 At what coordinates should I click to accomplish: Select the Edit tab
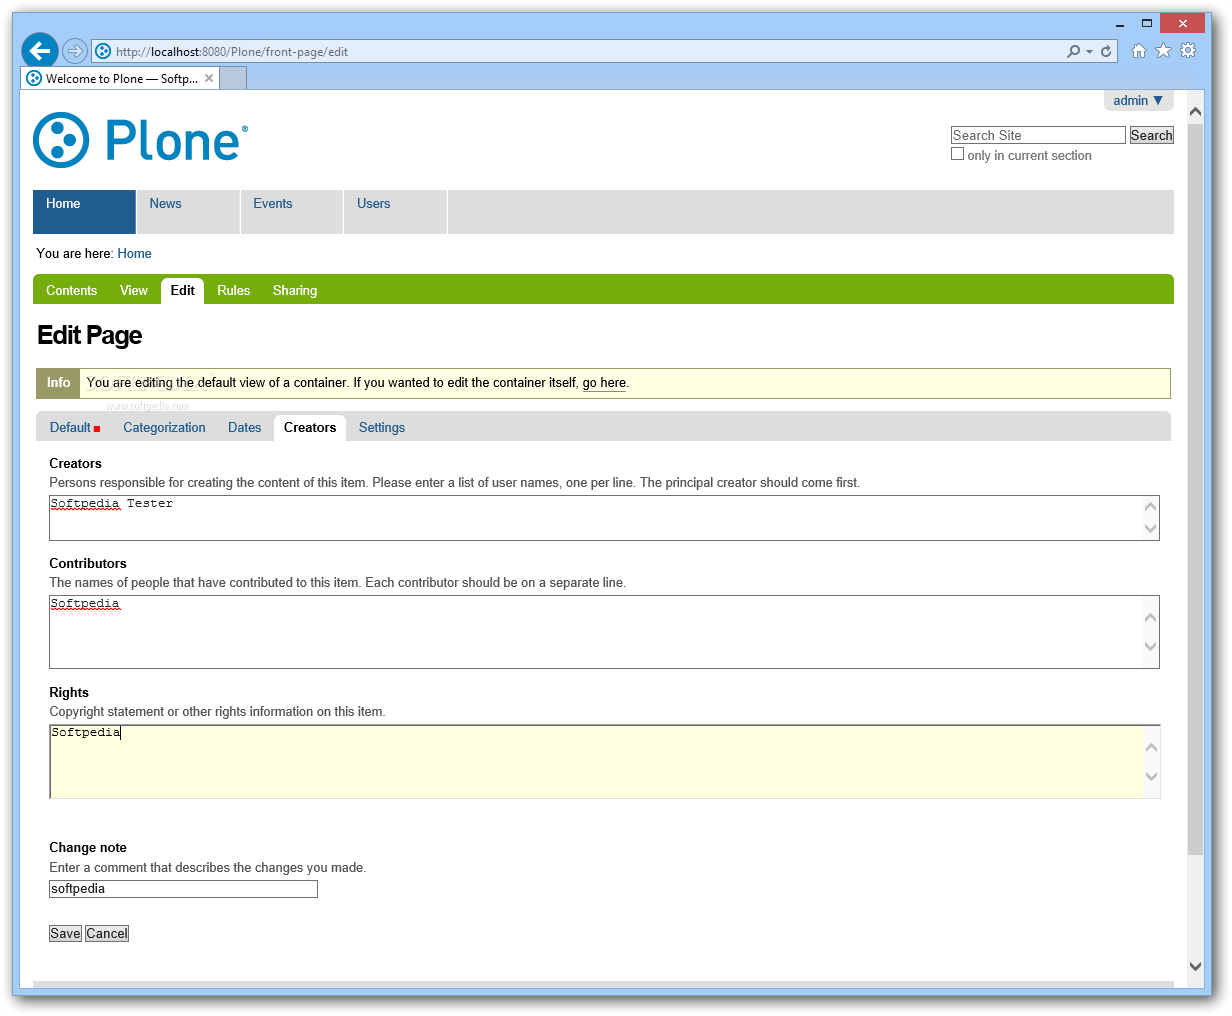click(x=182, y=290)
